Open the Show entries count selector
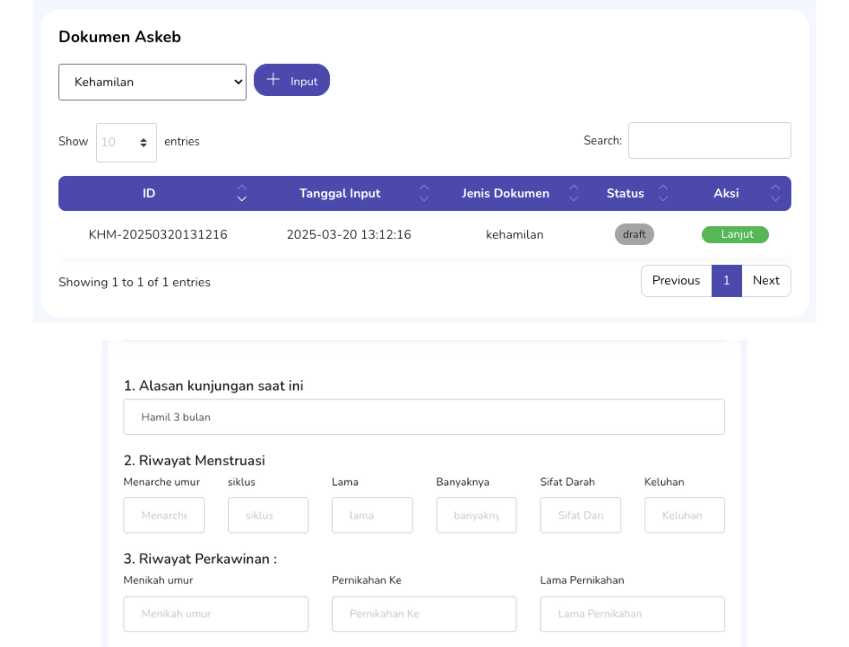This screenshot has height=647, width=849. coord(126,142)
